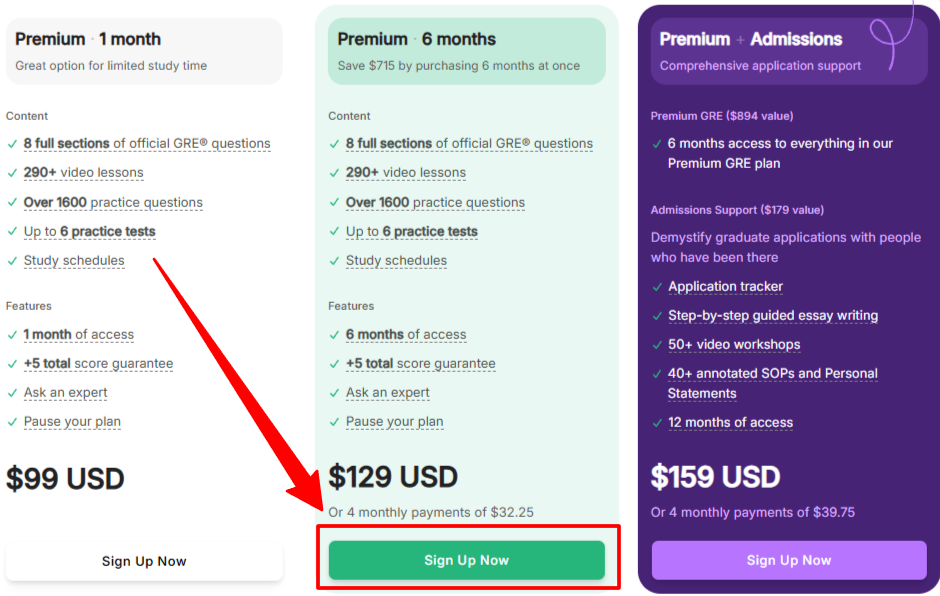Viewport: 940px width, 596px height.
Task: Click Ask an expert in 1 month plan
Action: point(65,393)
